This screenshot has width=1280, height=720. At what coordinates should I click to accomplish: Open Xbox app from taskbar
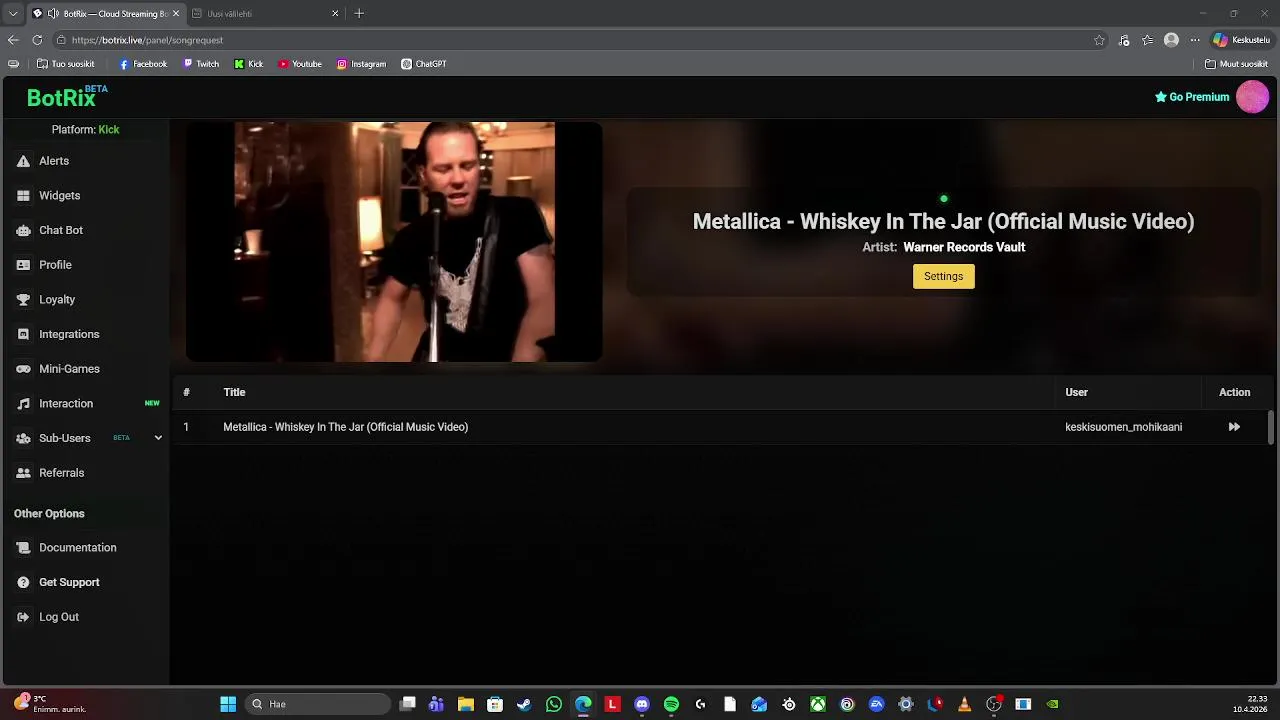[x=818, y=704]
